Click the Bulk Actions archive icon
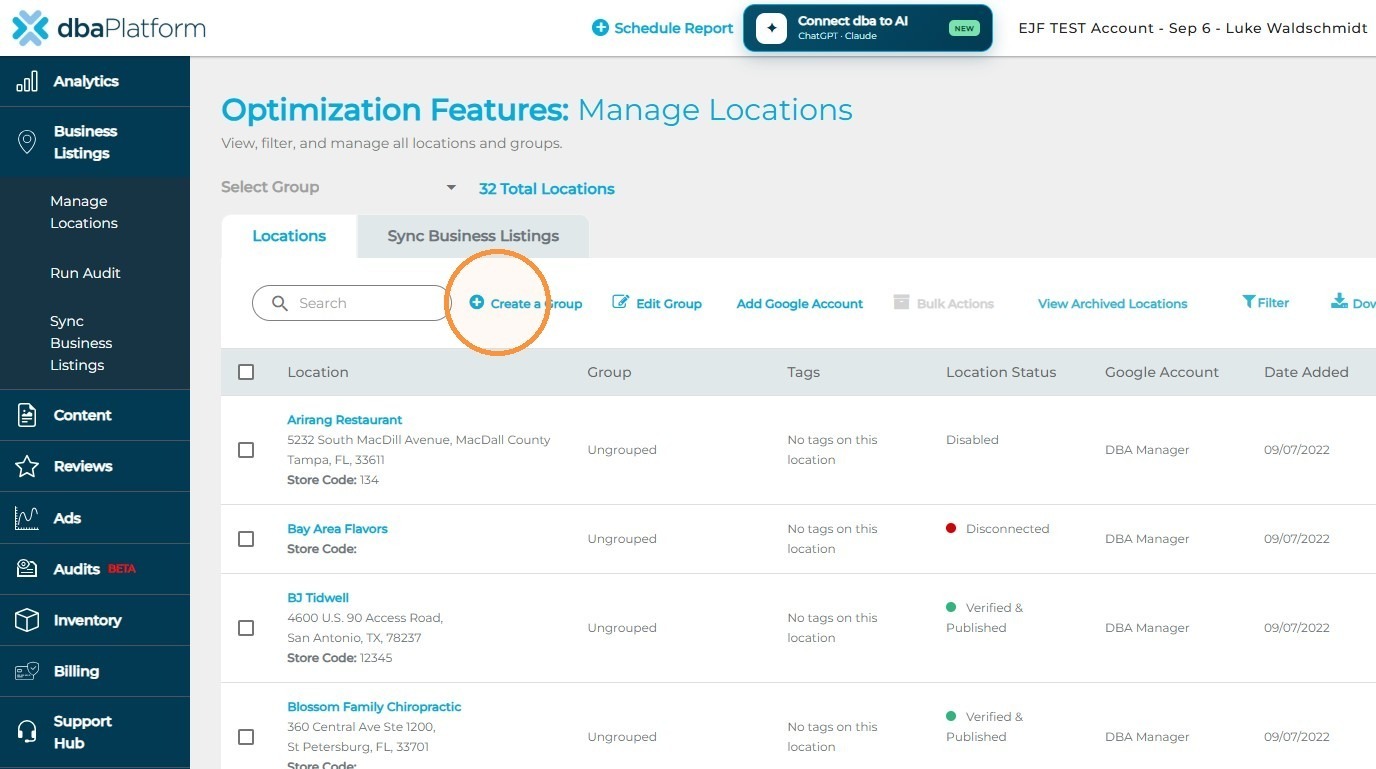Image resolution: width=1376 pixels, height=769 pixels. click(x=901, y=302)
